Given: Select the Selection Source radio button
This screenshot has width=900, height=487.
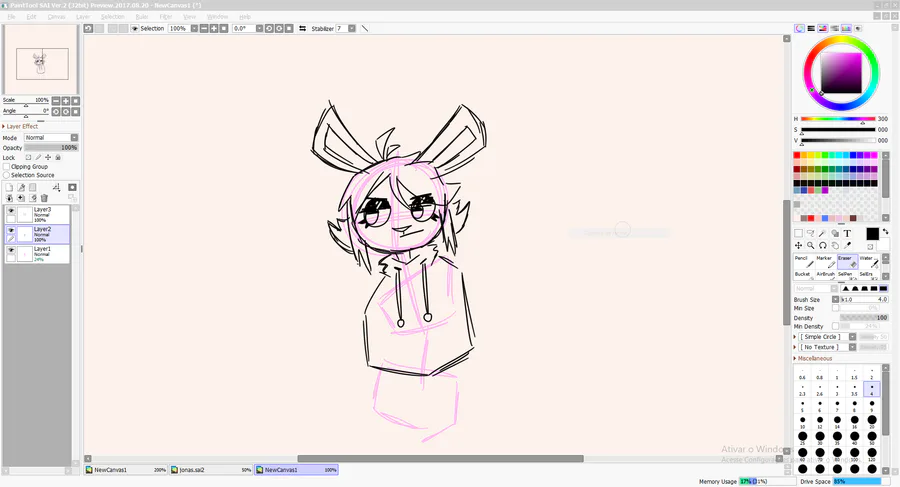Looking at the screenshot, I should tap(6, 175).
